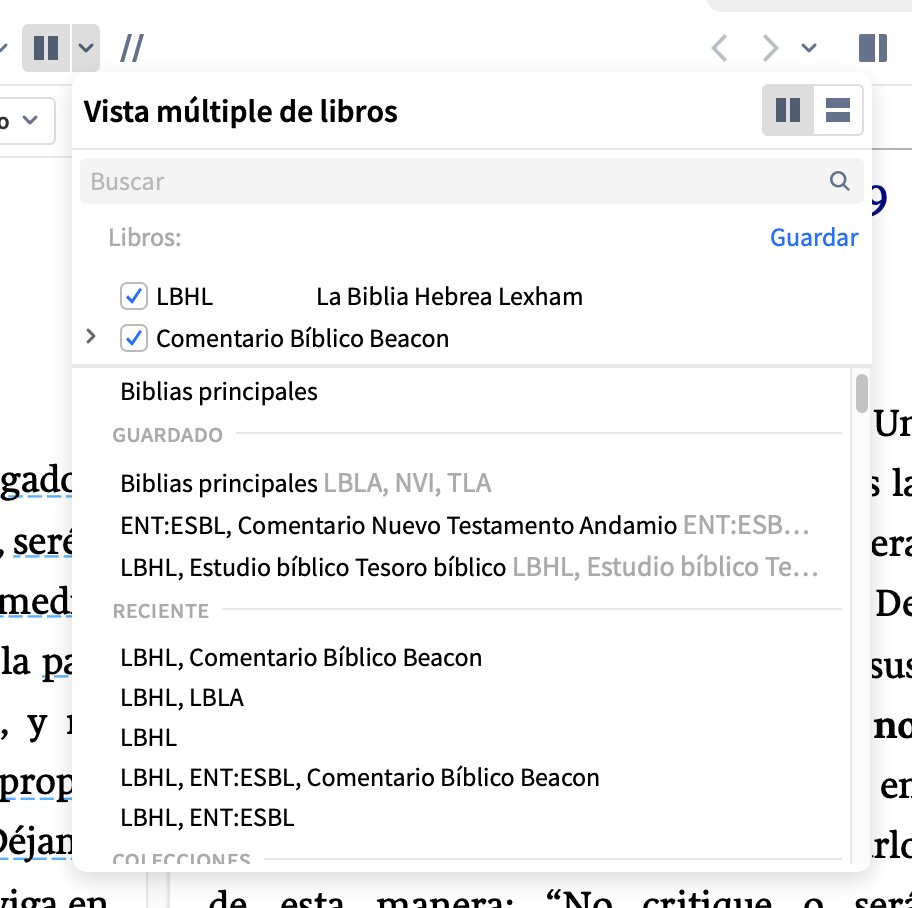Uncheck the LBHL checkbox

point(133,296)
